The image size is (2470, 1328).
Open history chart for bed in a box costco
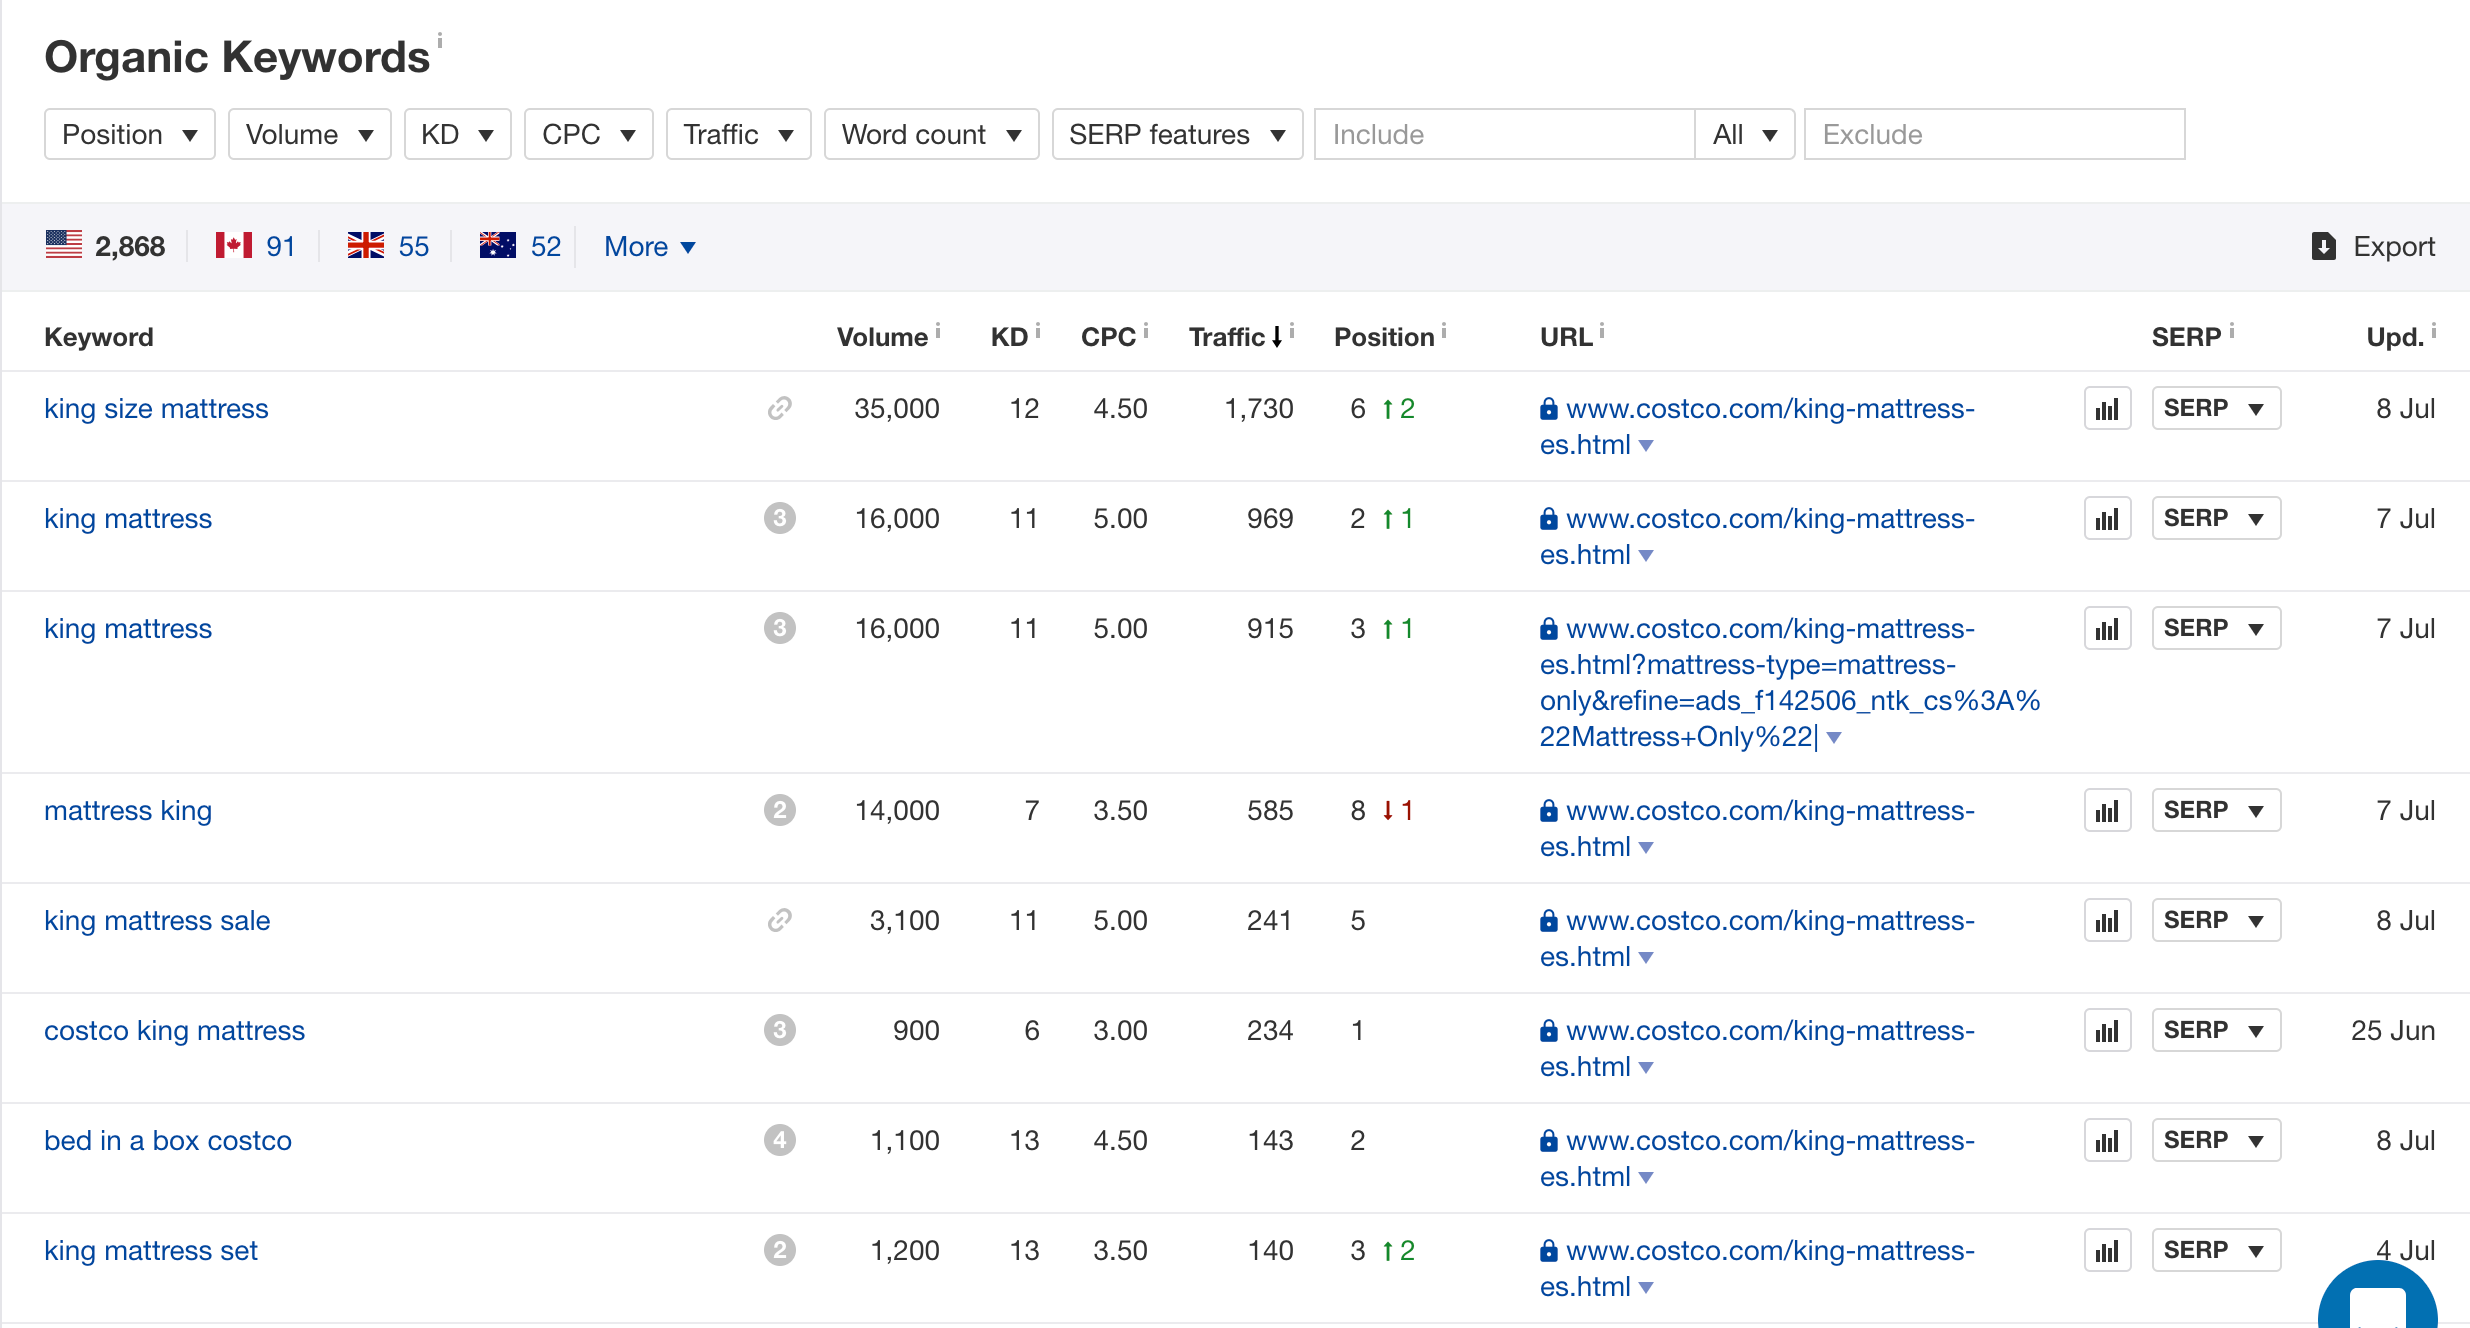point(2107,1141)
